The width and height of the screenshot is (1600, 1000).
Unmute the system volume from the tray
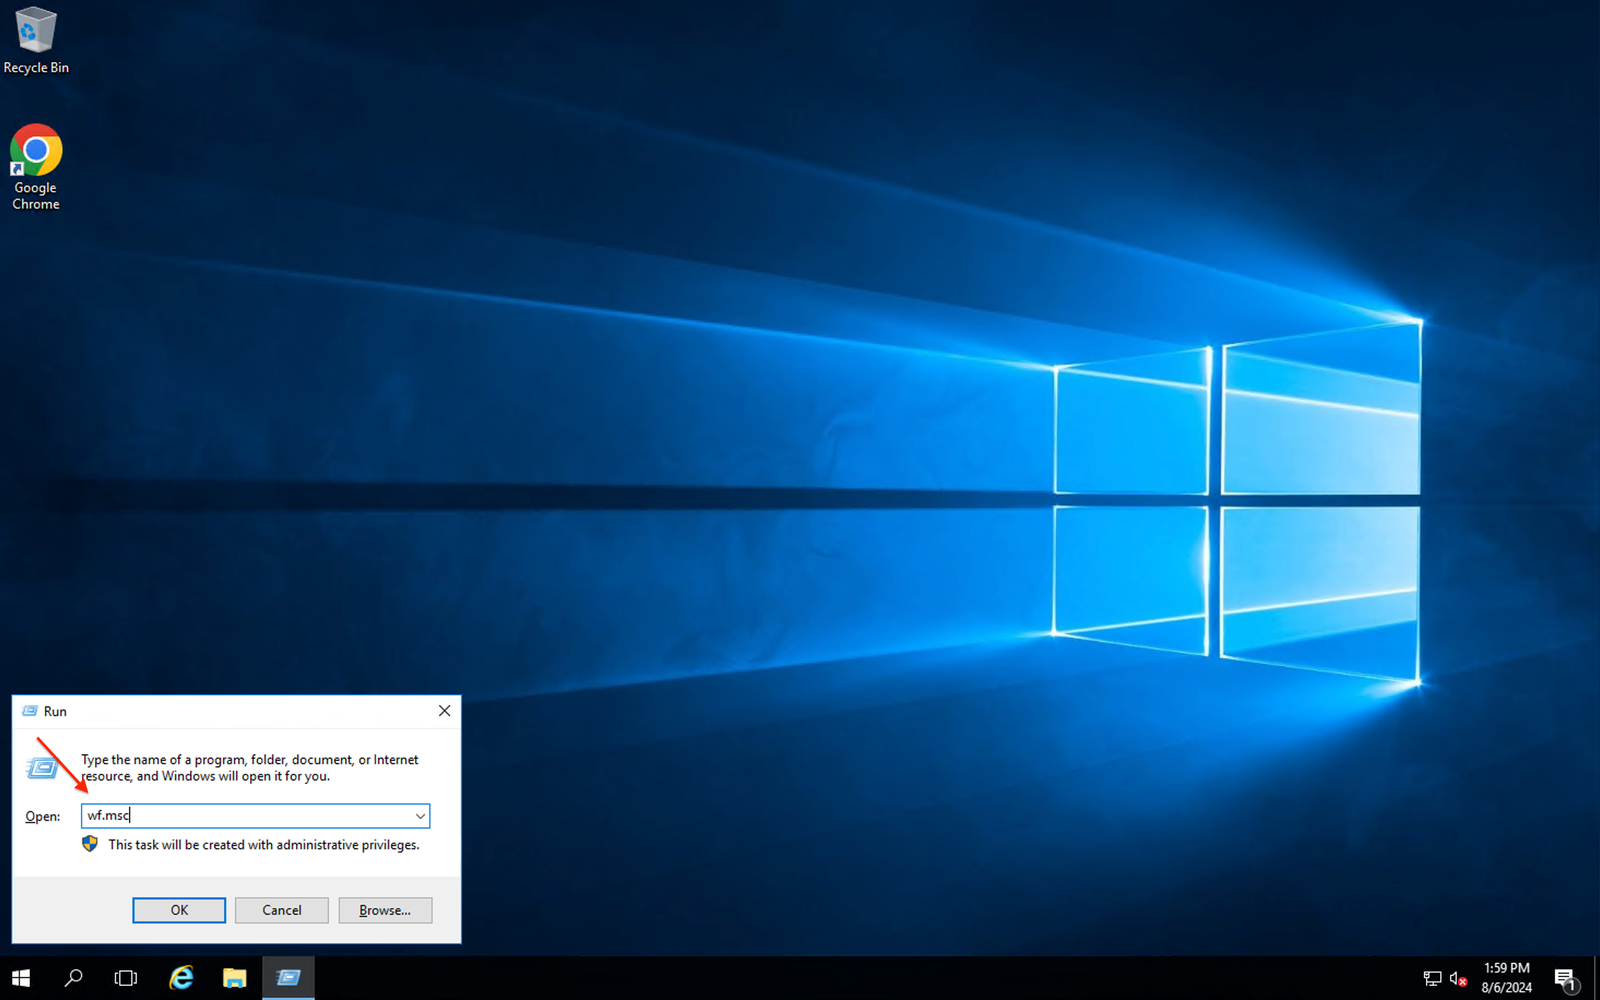pos(1457,978)
